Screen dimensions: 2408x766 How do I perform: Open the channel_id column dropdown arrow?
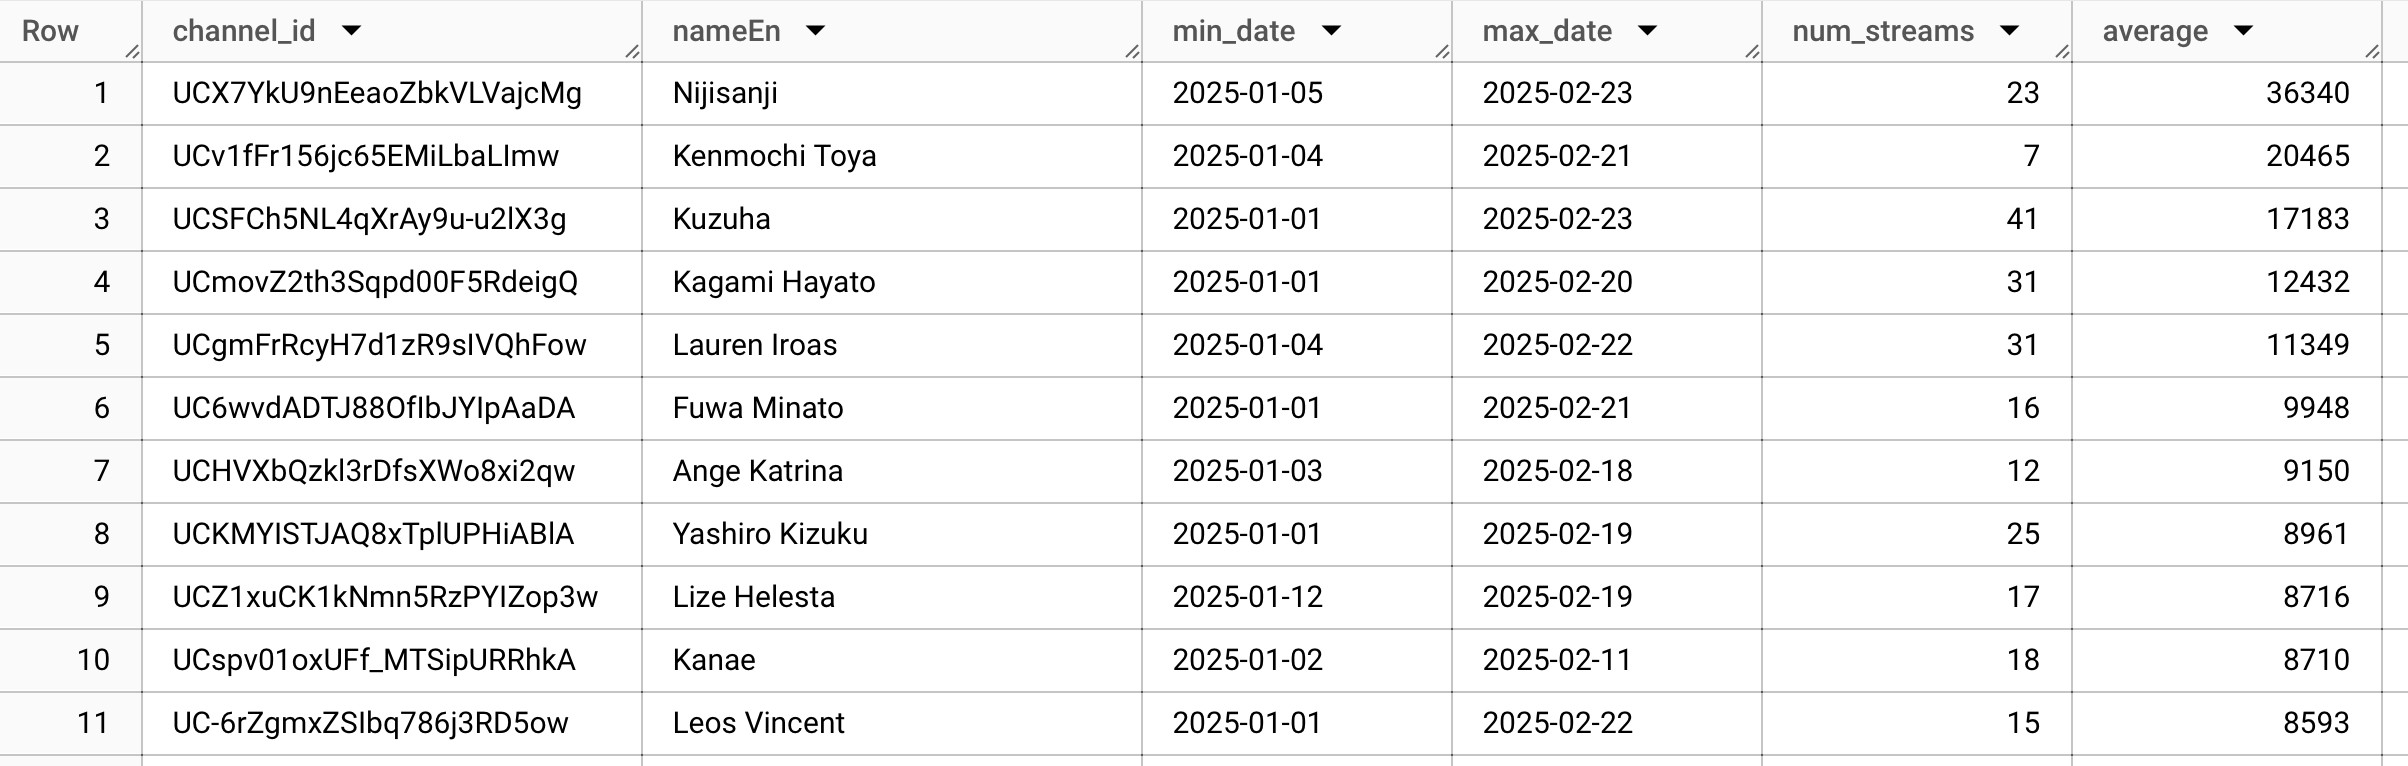[351, 31]
